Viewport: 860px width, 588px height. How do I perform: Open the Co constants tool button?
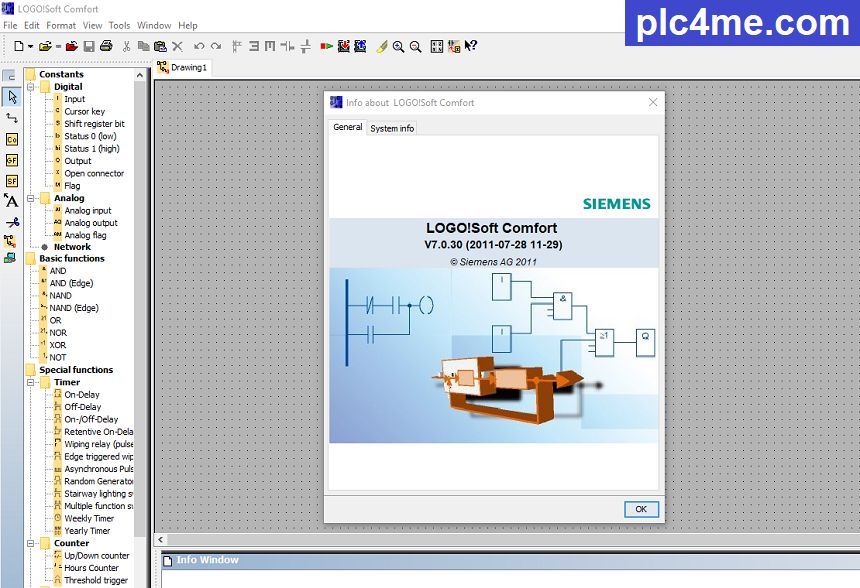(11, 139)
